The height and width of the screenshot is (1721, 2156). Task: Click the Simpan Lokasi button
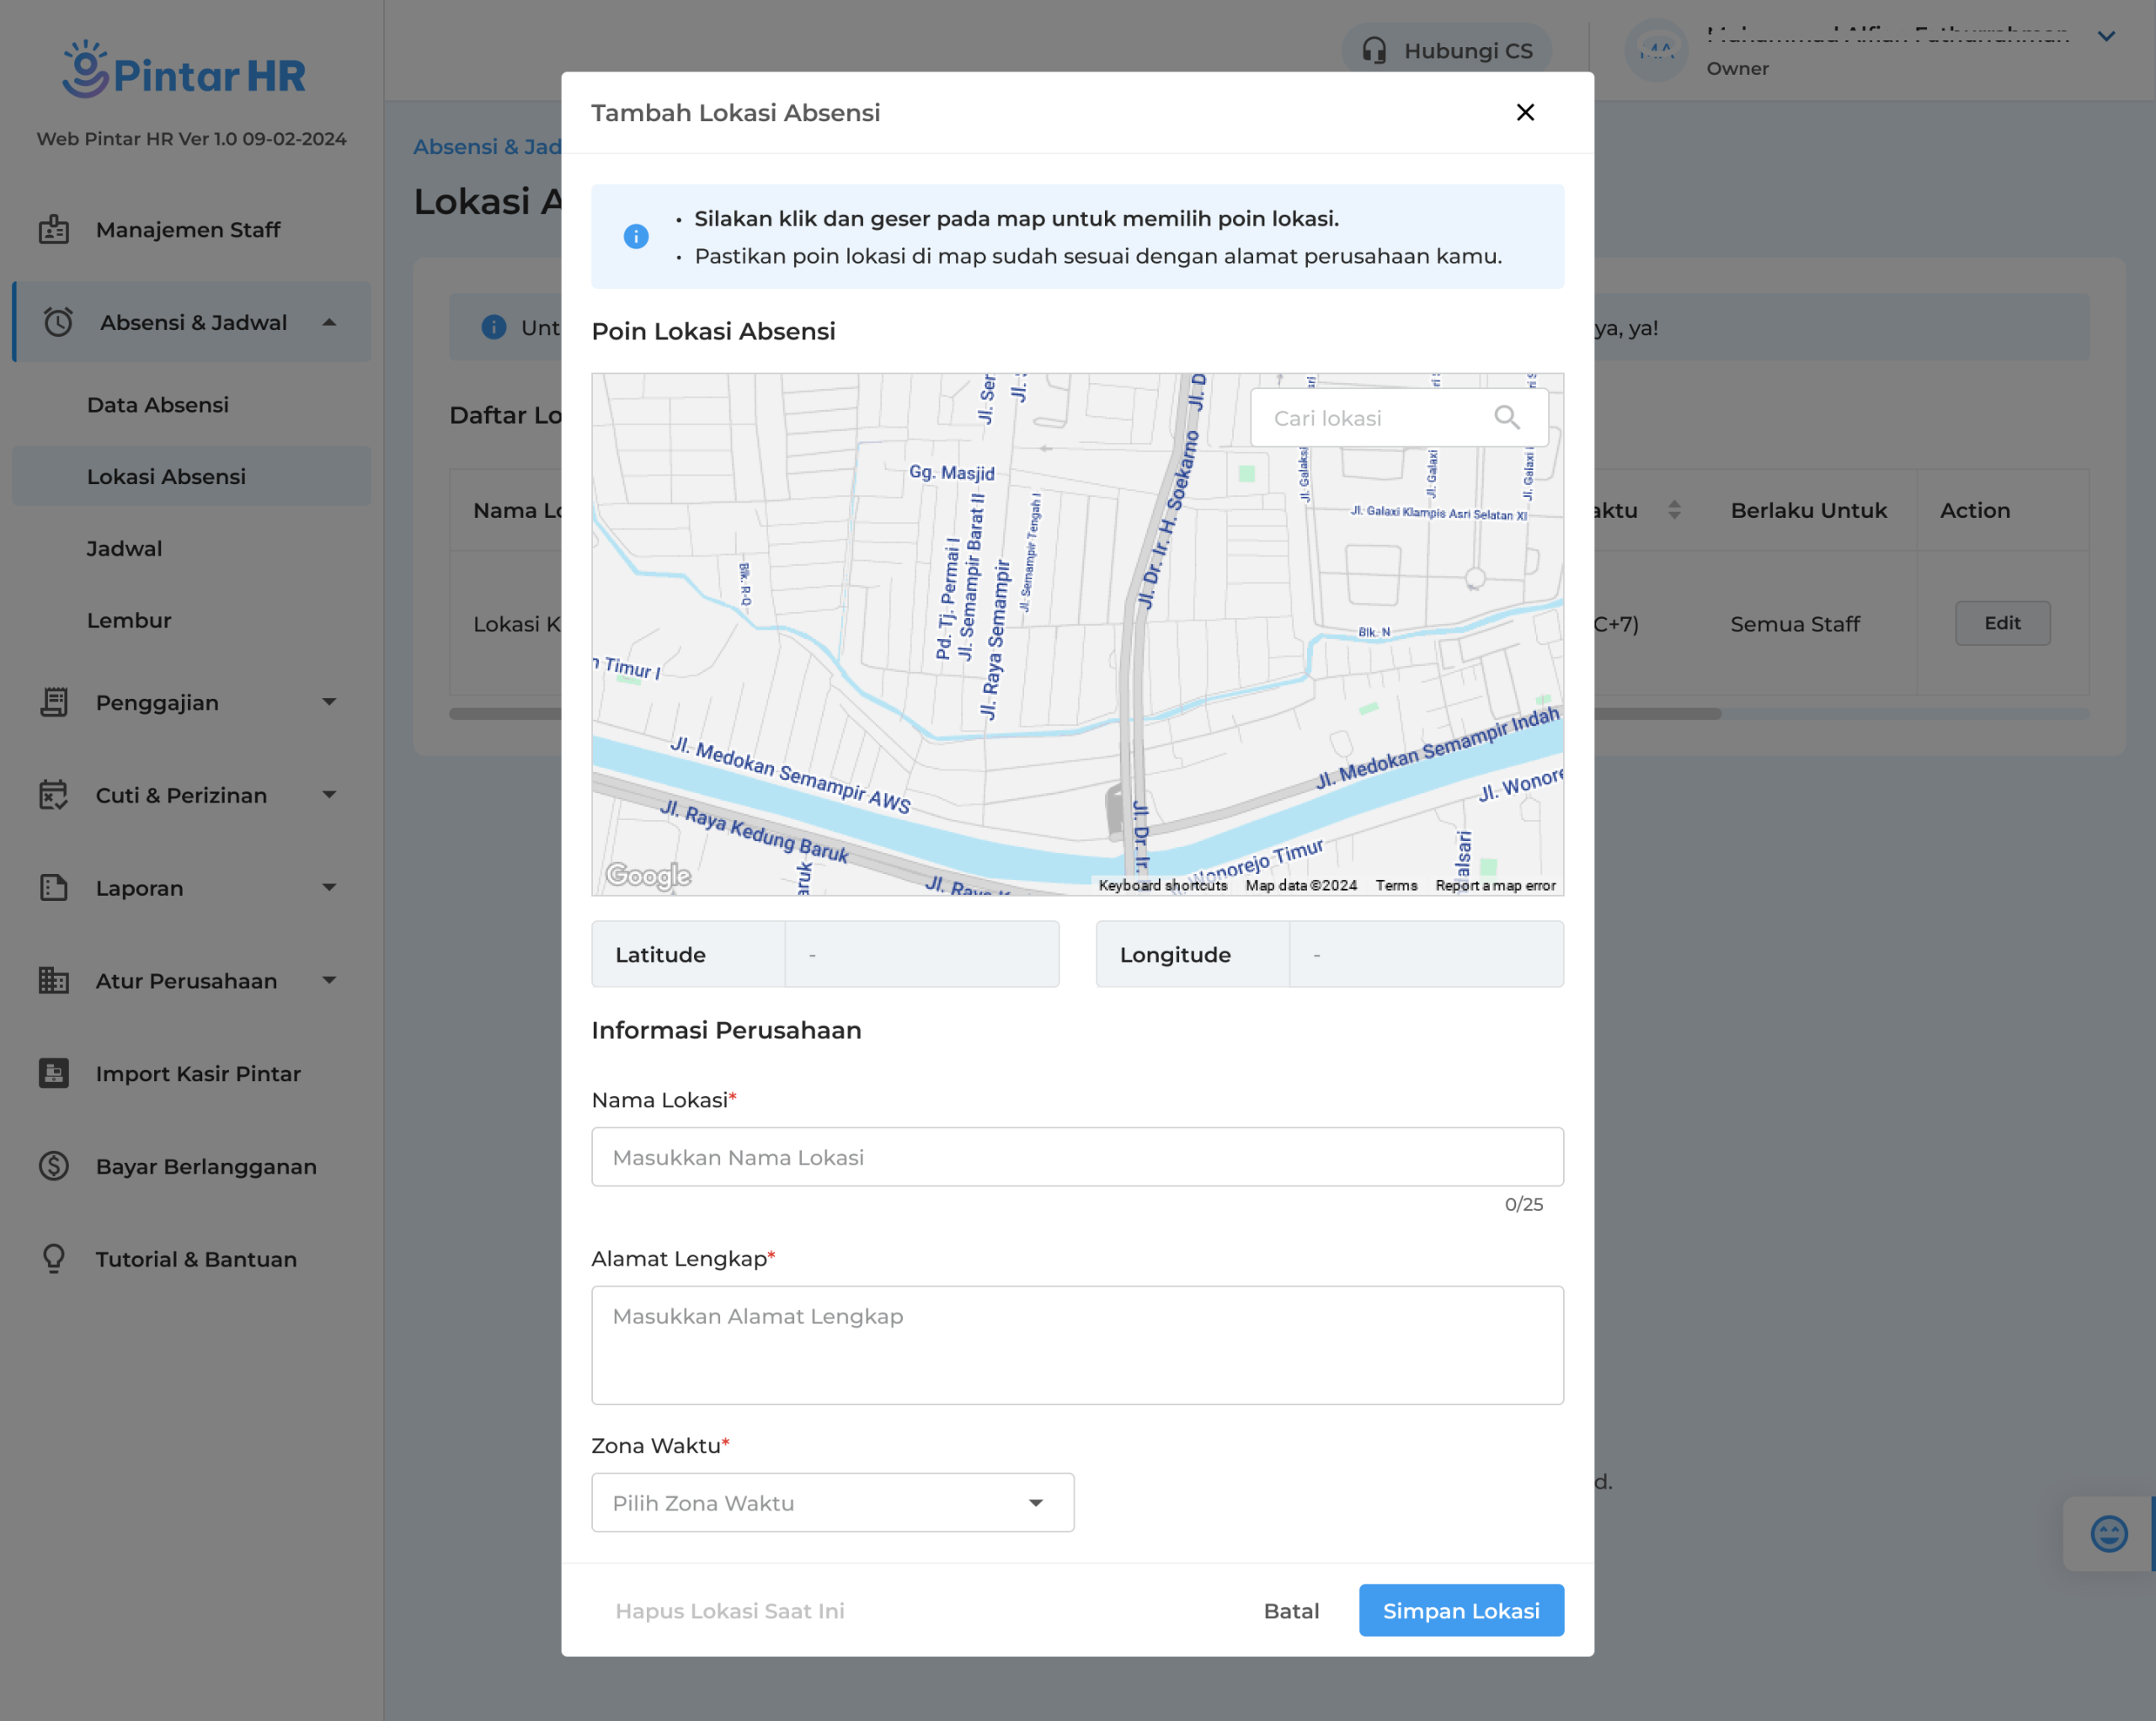click(1461, 1611)
